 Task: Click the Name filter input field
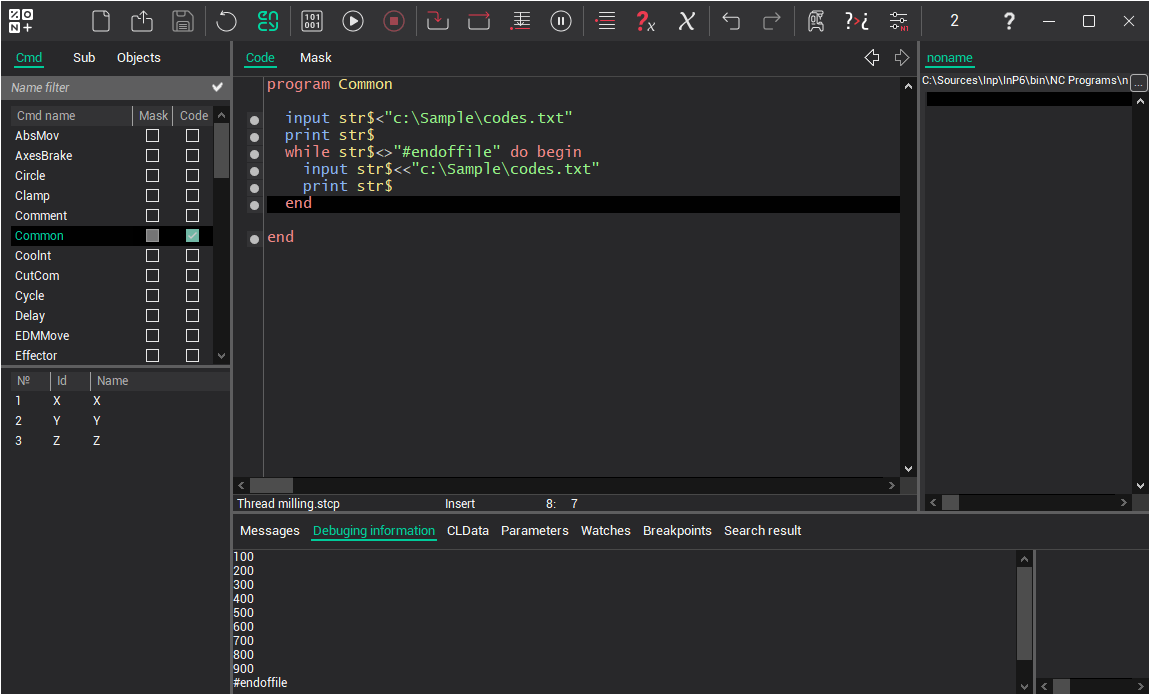(x=105, y=88)
